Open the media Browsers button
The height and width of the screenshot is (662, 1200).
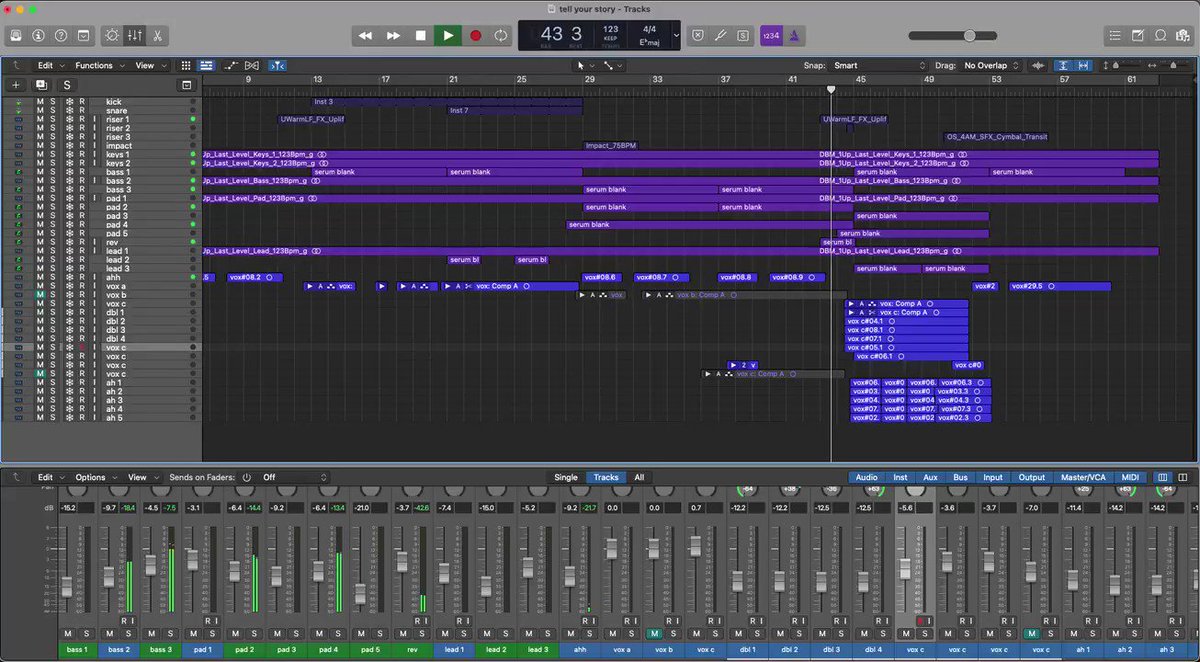tap(1183, 35)
